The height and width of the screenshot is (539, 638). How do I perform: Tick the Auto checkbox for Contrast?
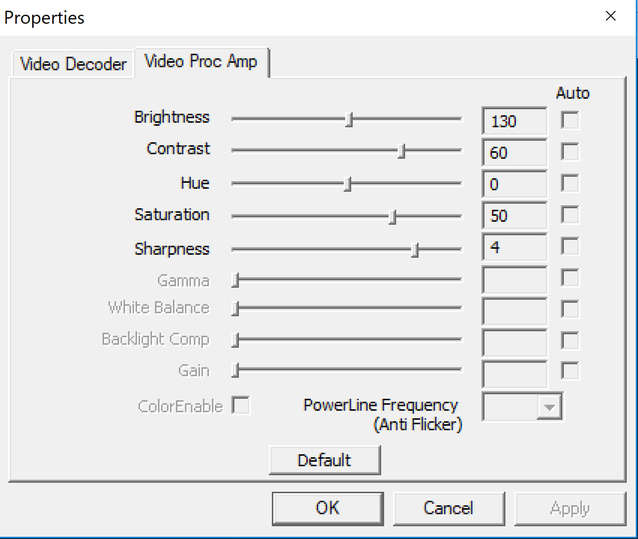click(570, 151)
